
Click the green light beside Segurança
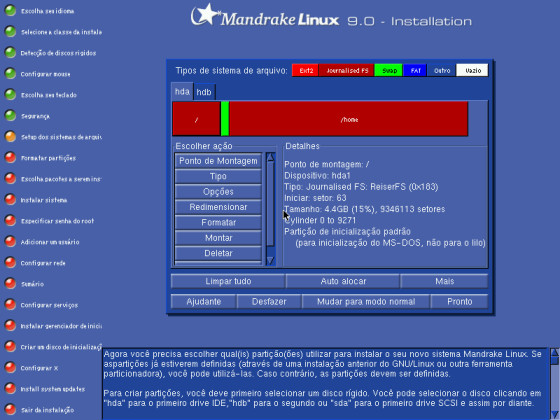tap(10, 116)
